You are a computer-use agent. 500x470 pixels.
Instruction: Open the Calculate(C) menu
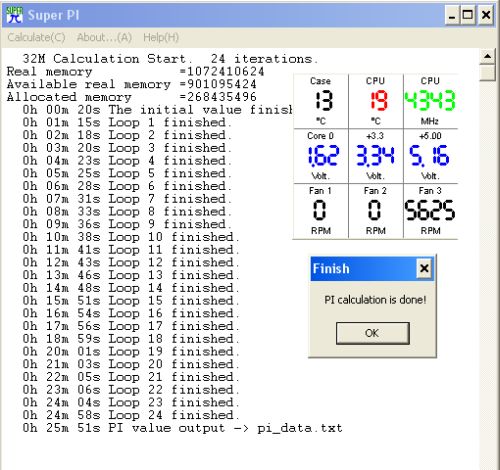coord(36,37)
